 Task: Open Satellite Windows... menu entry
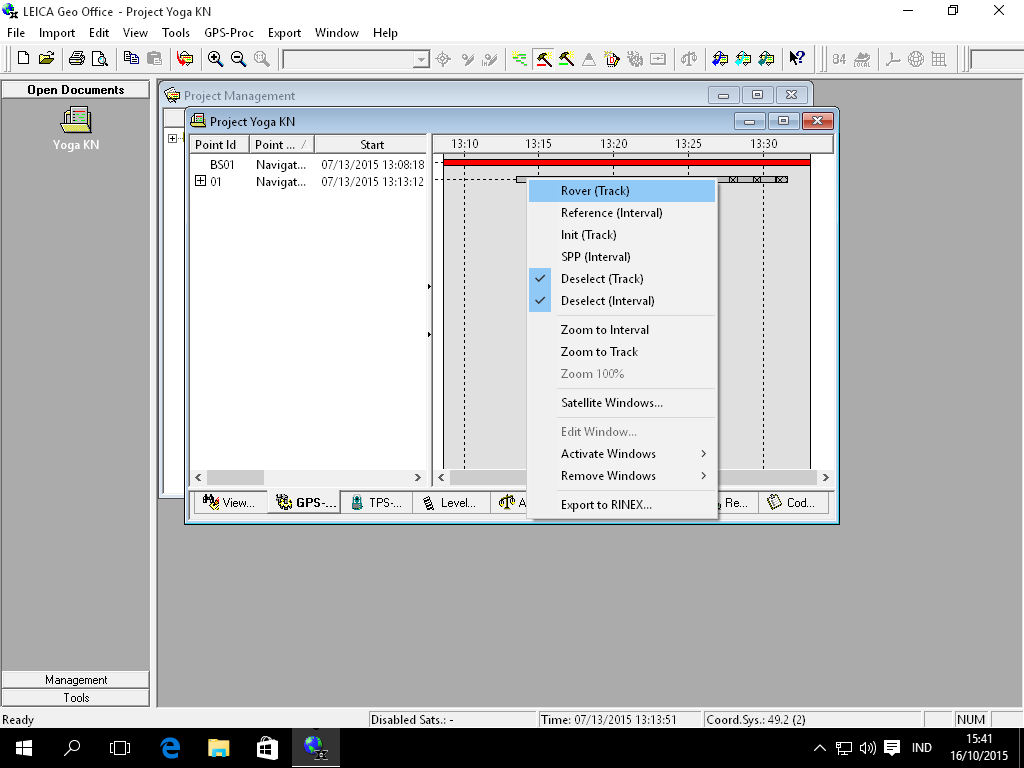[x=622, y=403]
